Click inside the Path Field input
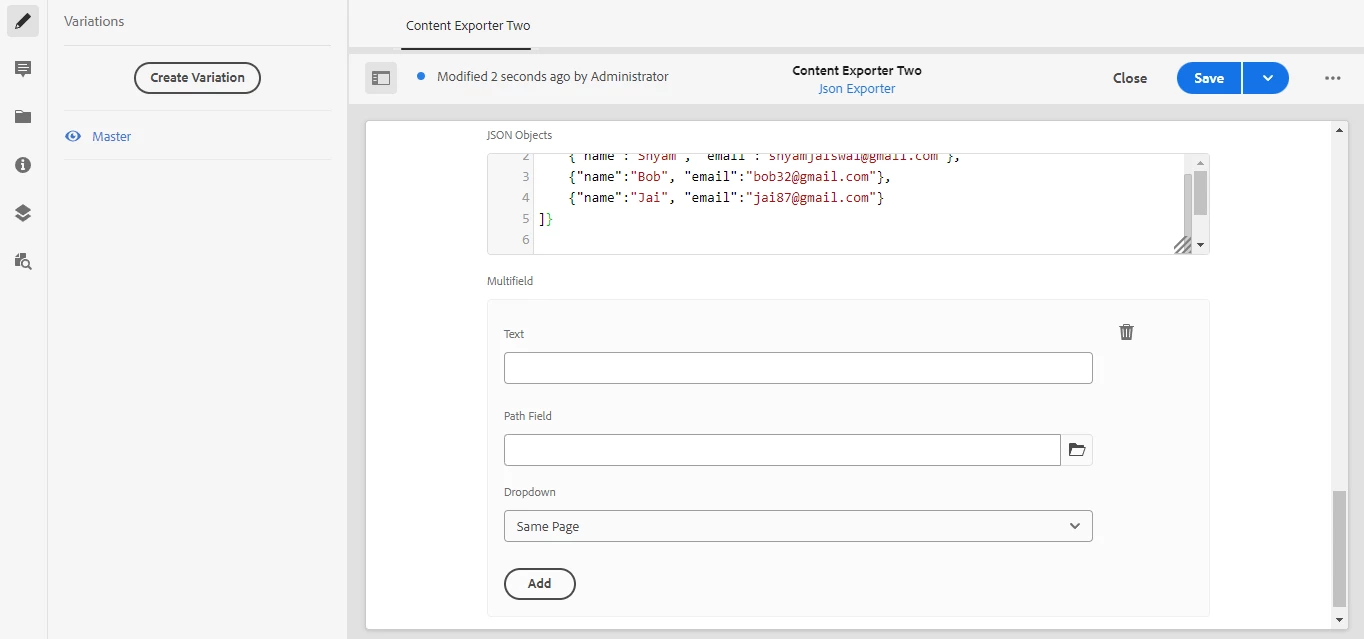This screenshot has height=639, width=1364. click(782, 450)
